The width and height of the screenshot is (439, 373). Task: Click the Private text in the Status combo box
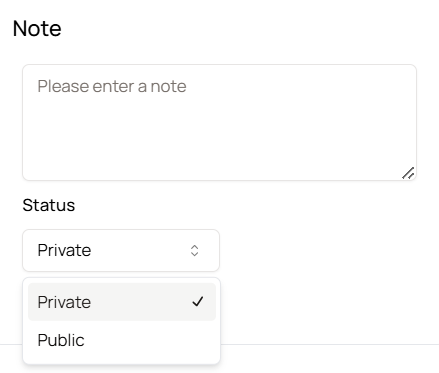[x=64, y=250]
